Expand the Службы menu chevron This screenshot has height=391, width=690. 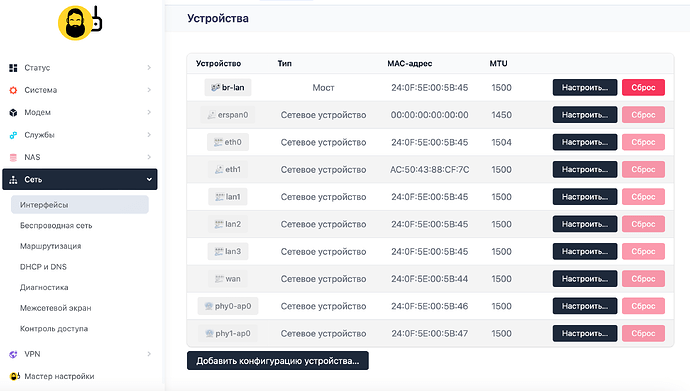point(149,135)
